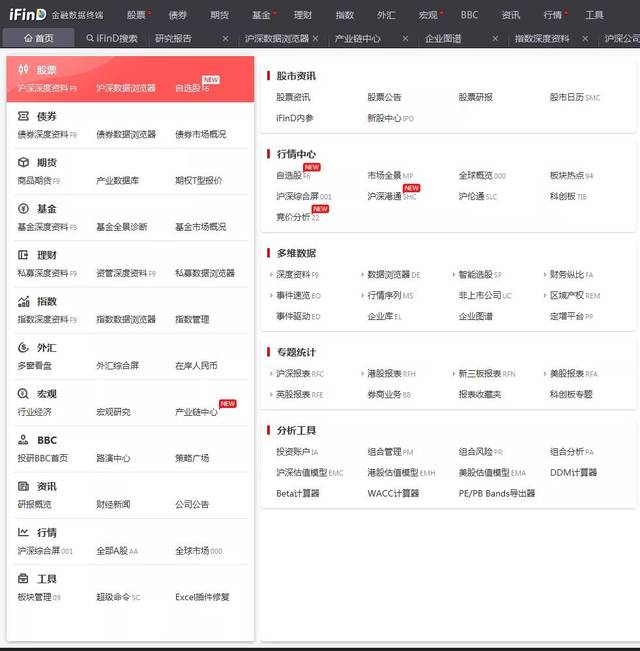Open 沪深港通 SHC link
Image resolution: width=640 pixels, height=651 pixels.
pyautogui.click(x=392, y=196)
